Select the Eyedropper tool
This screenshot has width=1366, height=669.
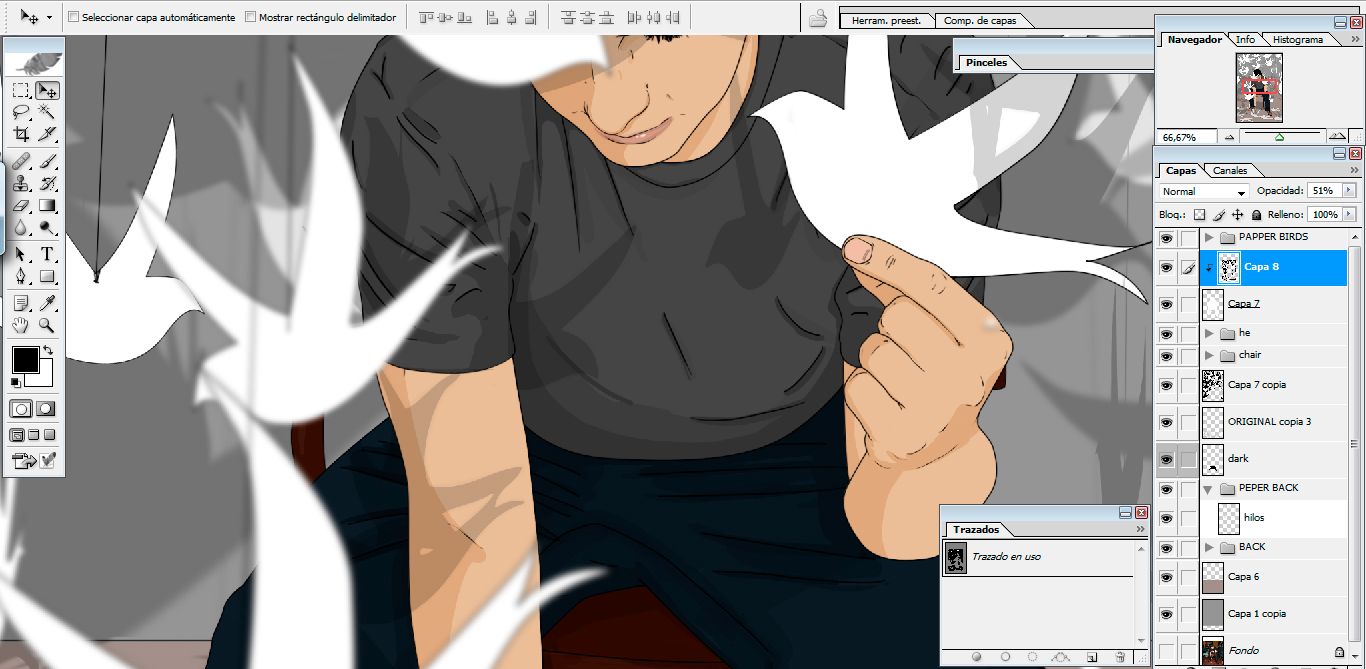46,302
